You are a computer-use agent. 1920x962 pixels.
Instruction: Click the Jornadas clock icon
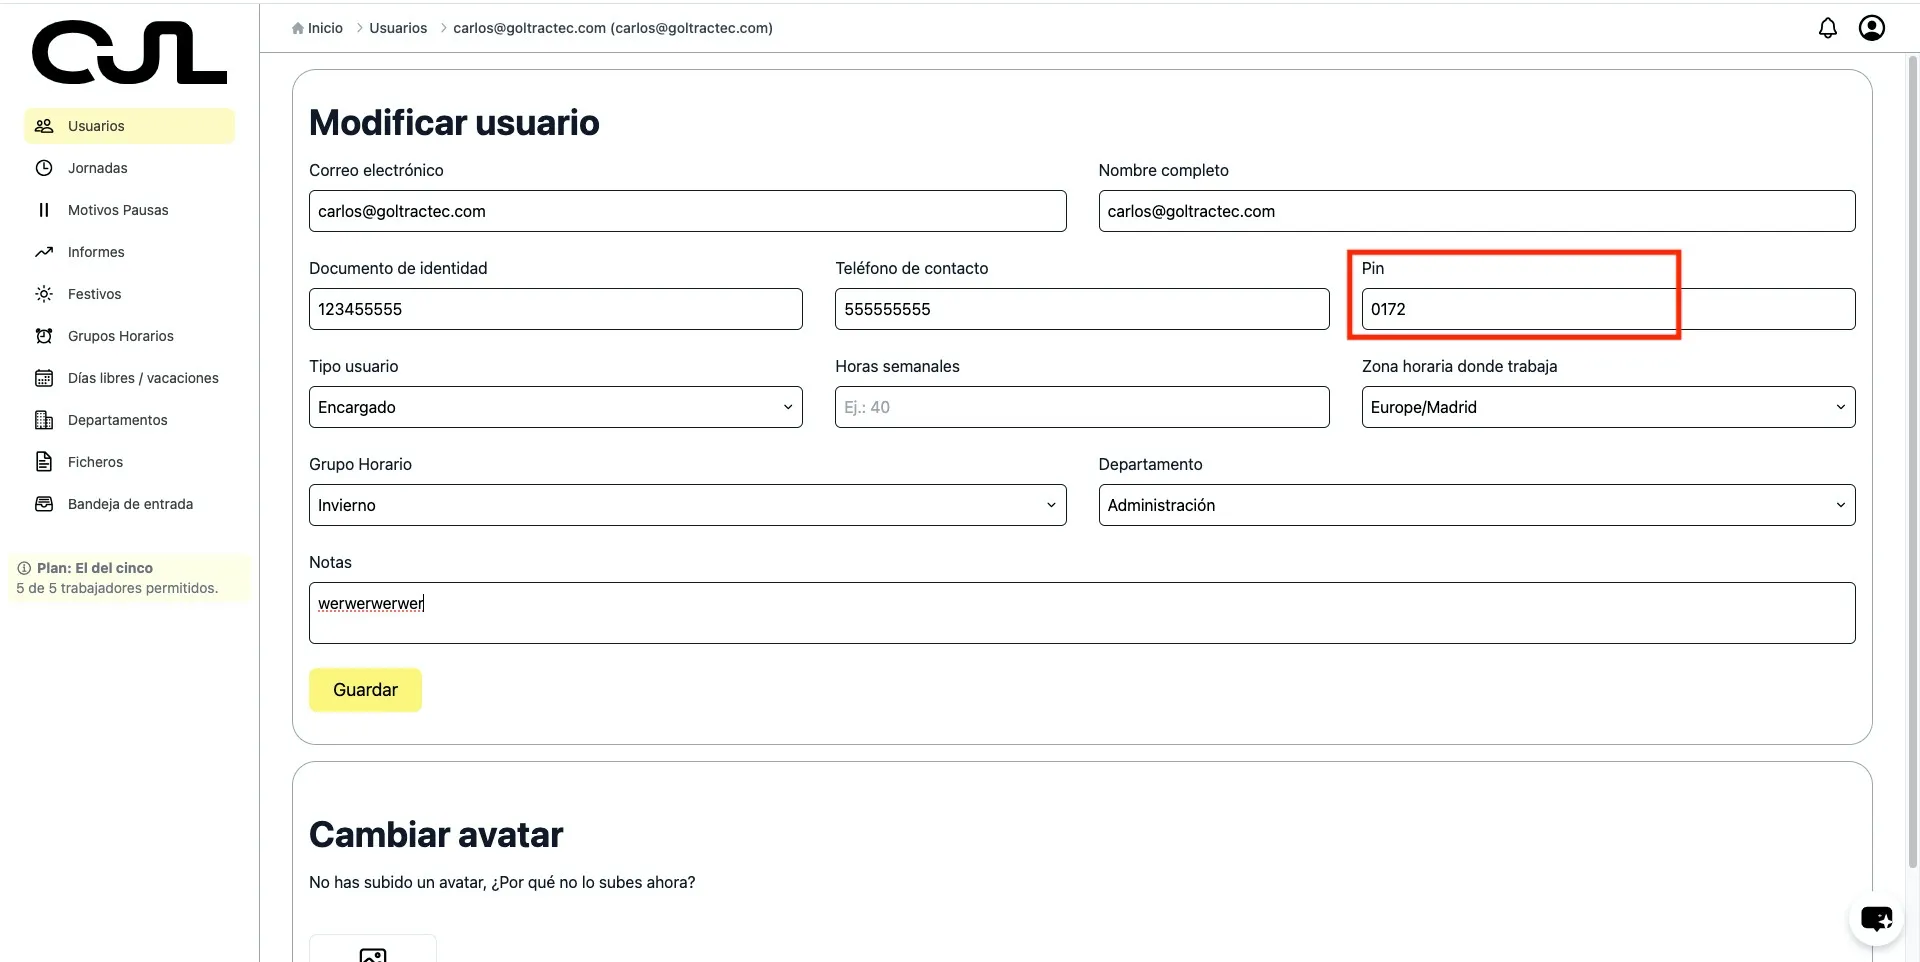tap(44, 168)
